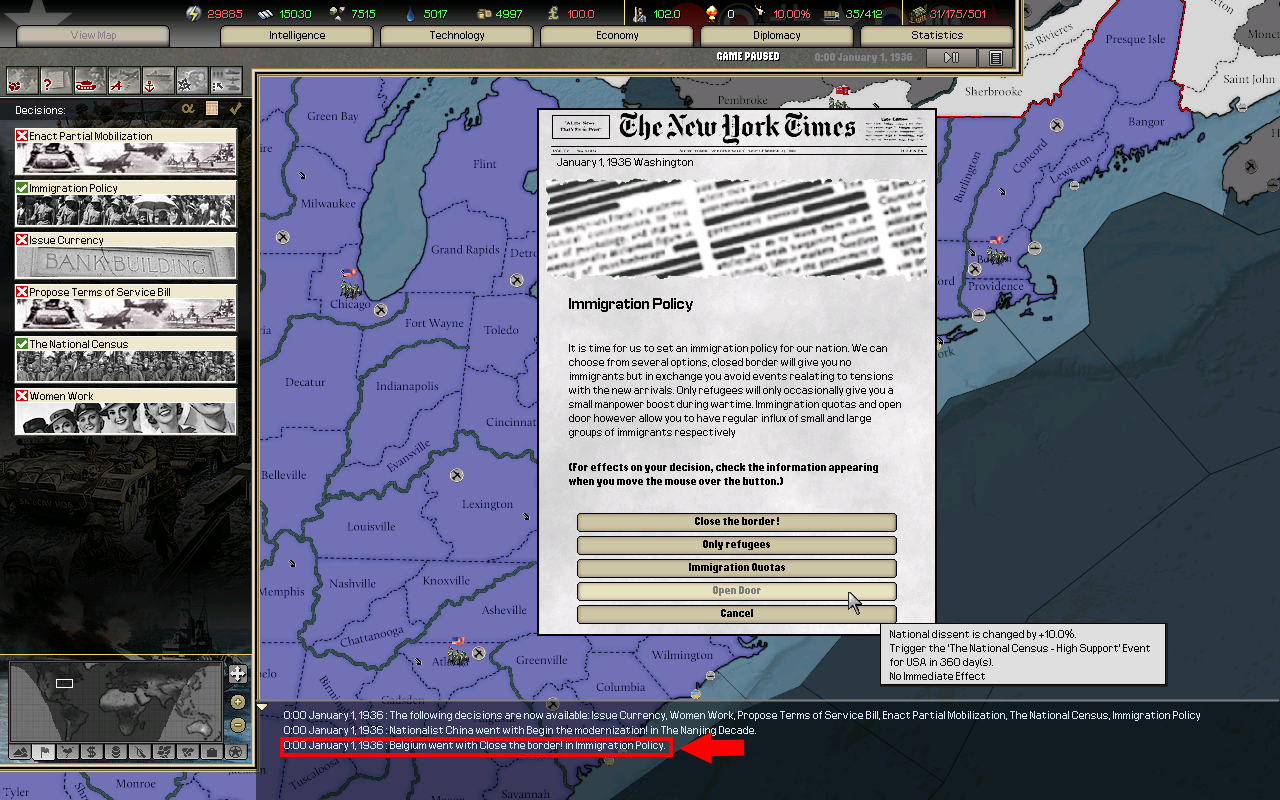Screen dimensions: 1280x800
Task: Open the Intelligence tab
Action: [x=297, y=35]
